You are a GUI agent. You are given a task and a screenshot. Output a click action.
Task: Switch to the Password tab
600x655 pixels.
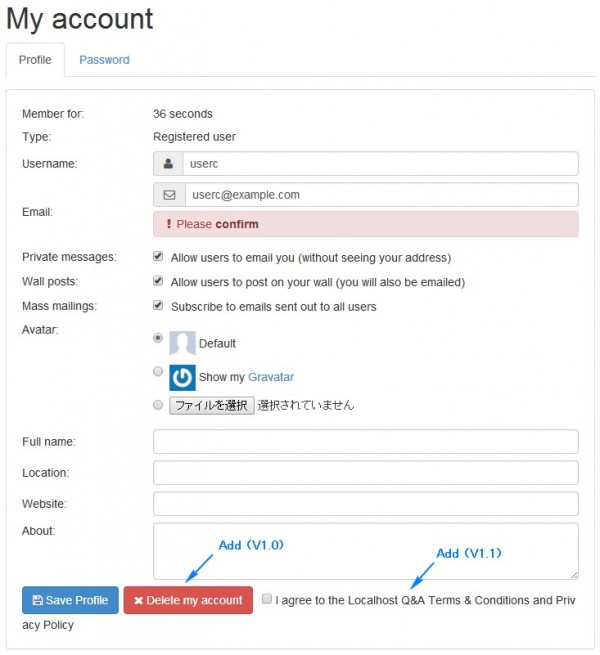click(x=104, y=60)
